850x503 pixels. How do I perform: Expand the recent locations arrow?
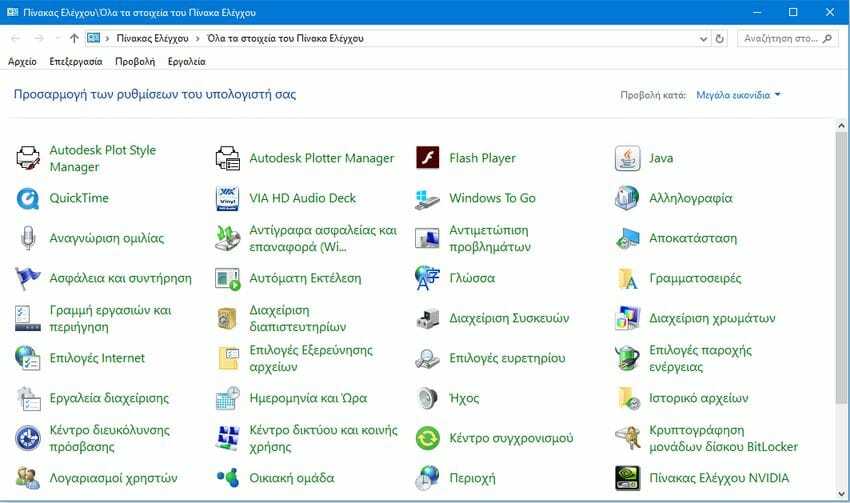[57, 38]
